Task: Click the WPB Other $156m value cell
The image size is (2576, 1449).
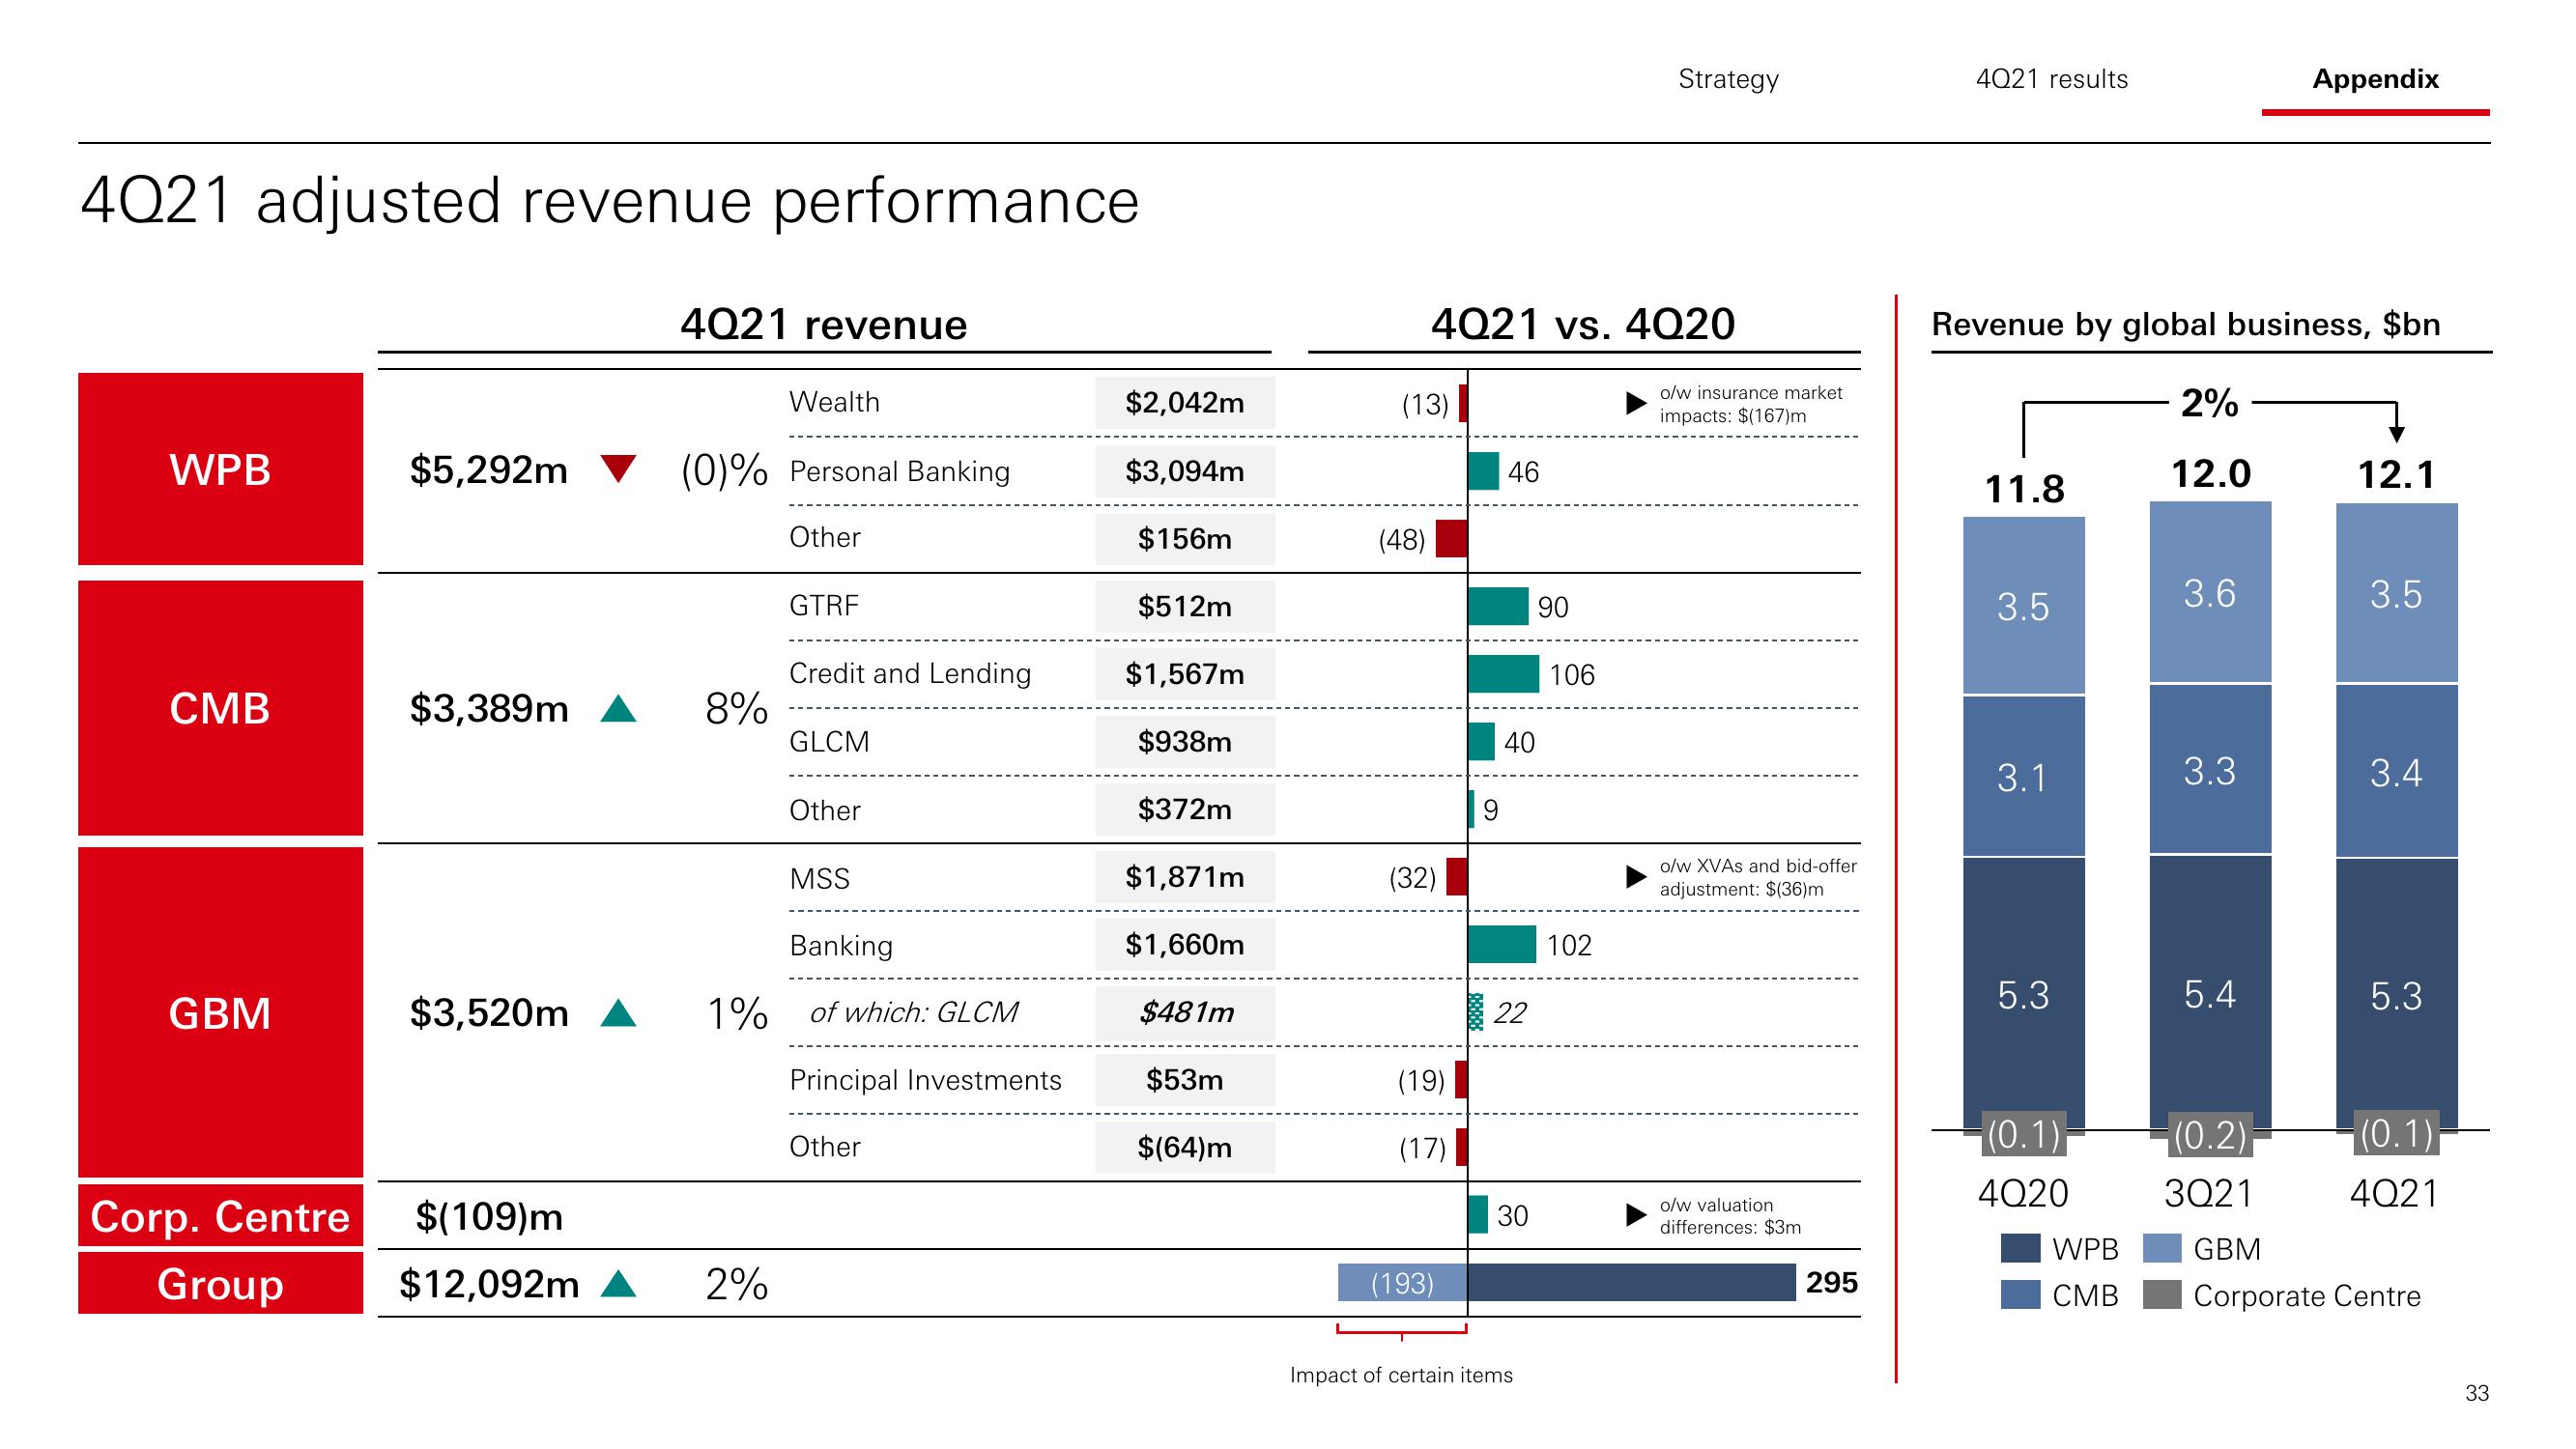Action: (x=1185, y=538)
